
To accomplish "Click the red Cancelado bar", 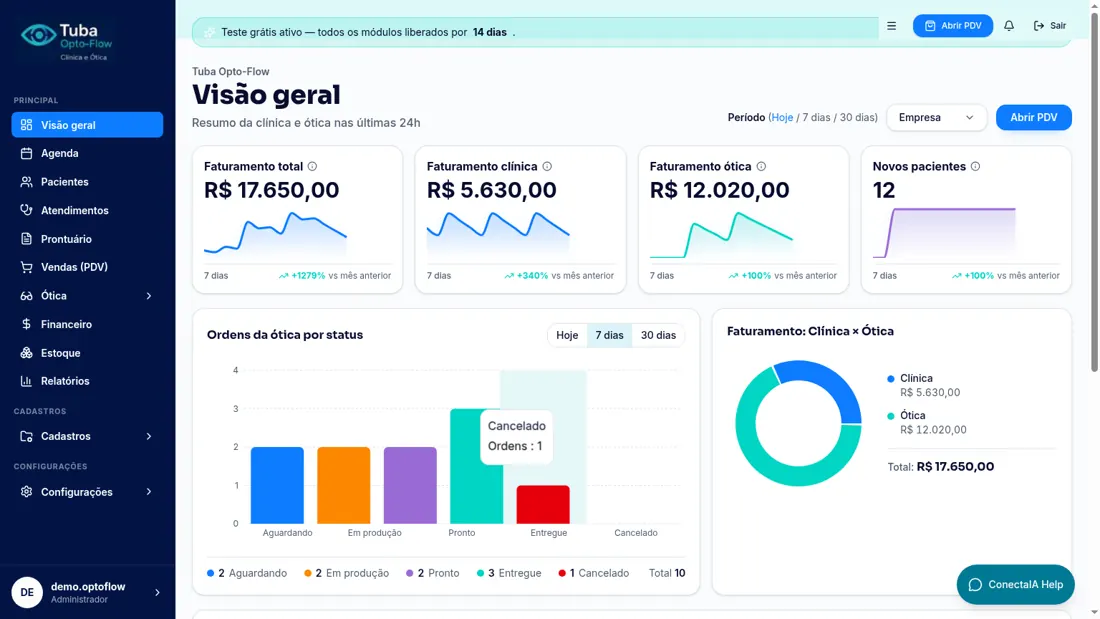I will pos(543,504).
